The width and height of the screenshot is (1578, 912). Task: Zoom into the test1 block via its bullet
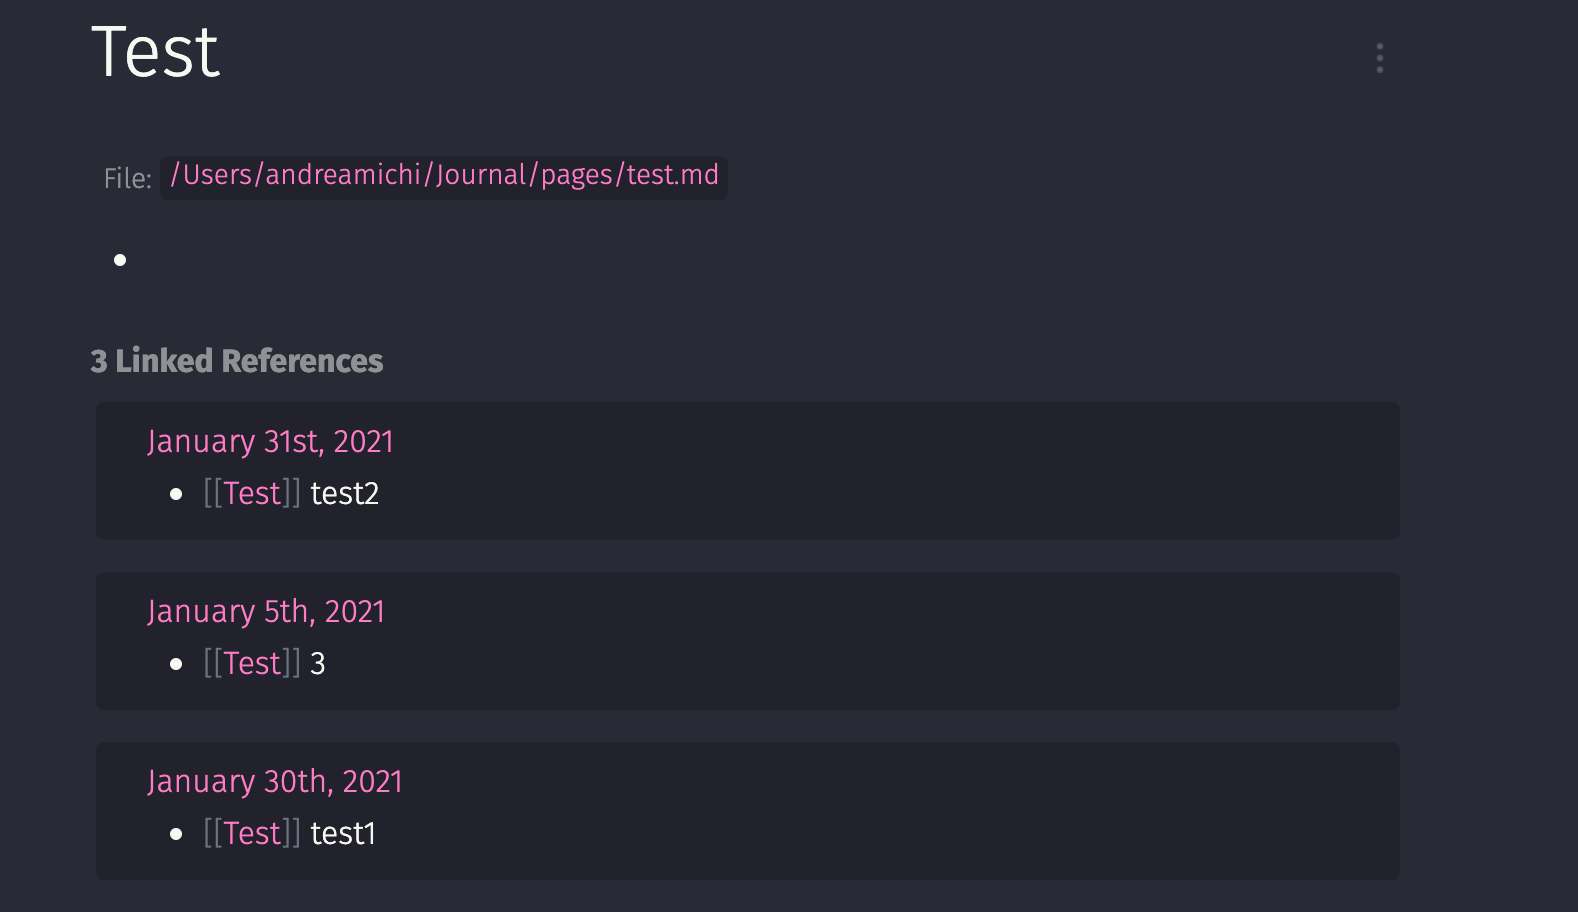coord(177,833)
